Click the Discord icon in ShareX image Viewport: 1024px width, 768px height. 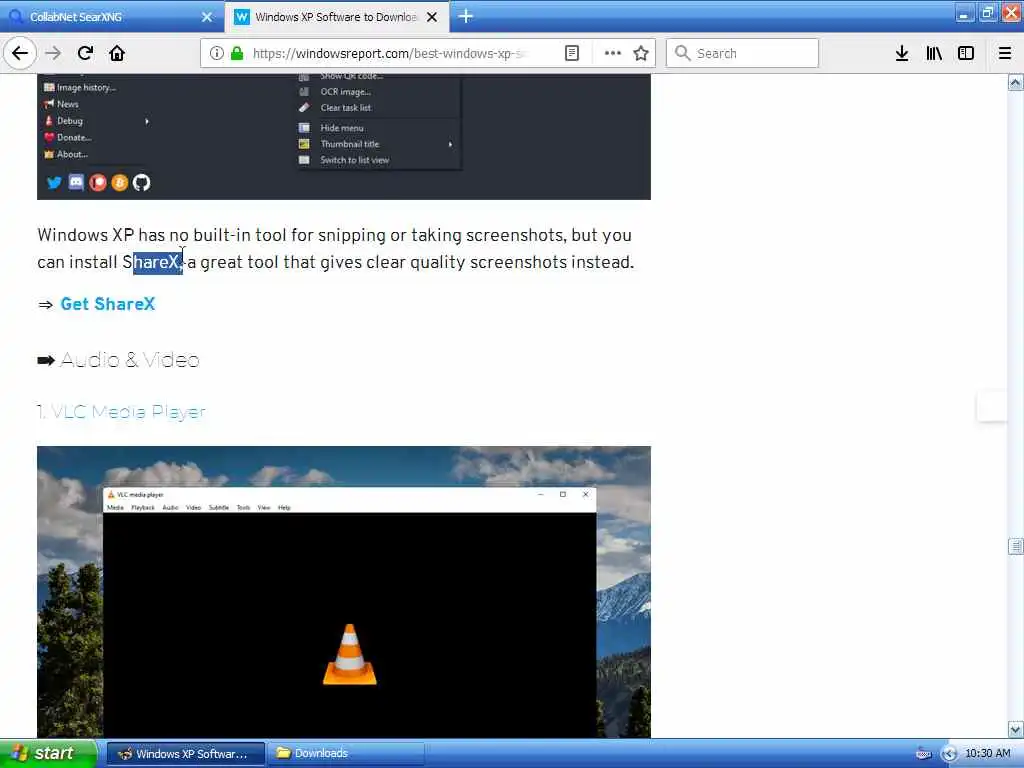click(76, 182)
